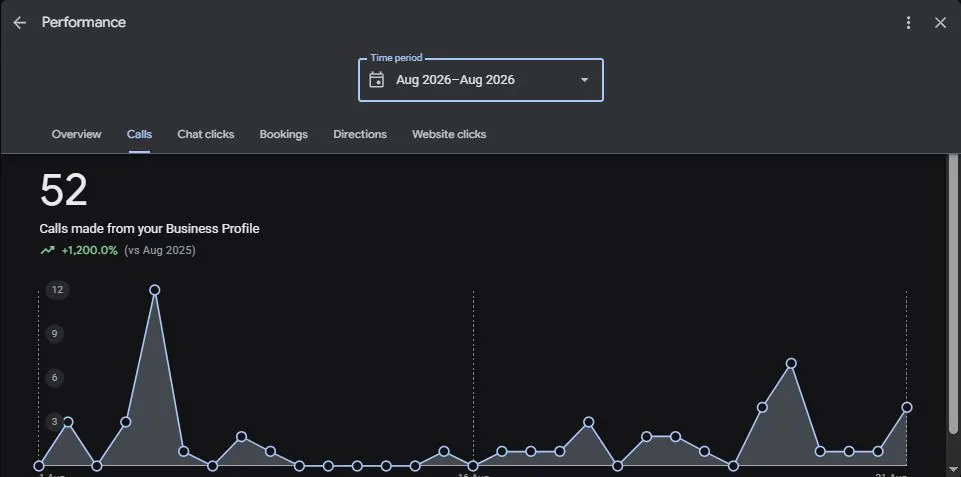The image size is (961, 477).
Task: Select the Calls tab
Action: pyautogui.click(x=139, y=134)
